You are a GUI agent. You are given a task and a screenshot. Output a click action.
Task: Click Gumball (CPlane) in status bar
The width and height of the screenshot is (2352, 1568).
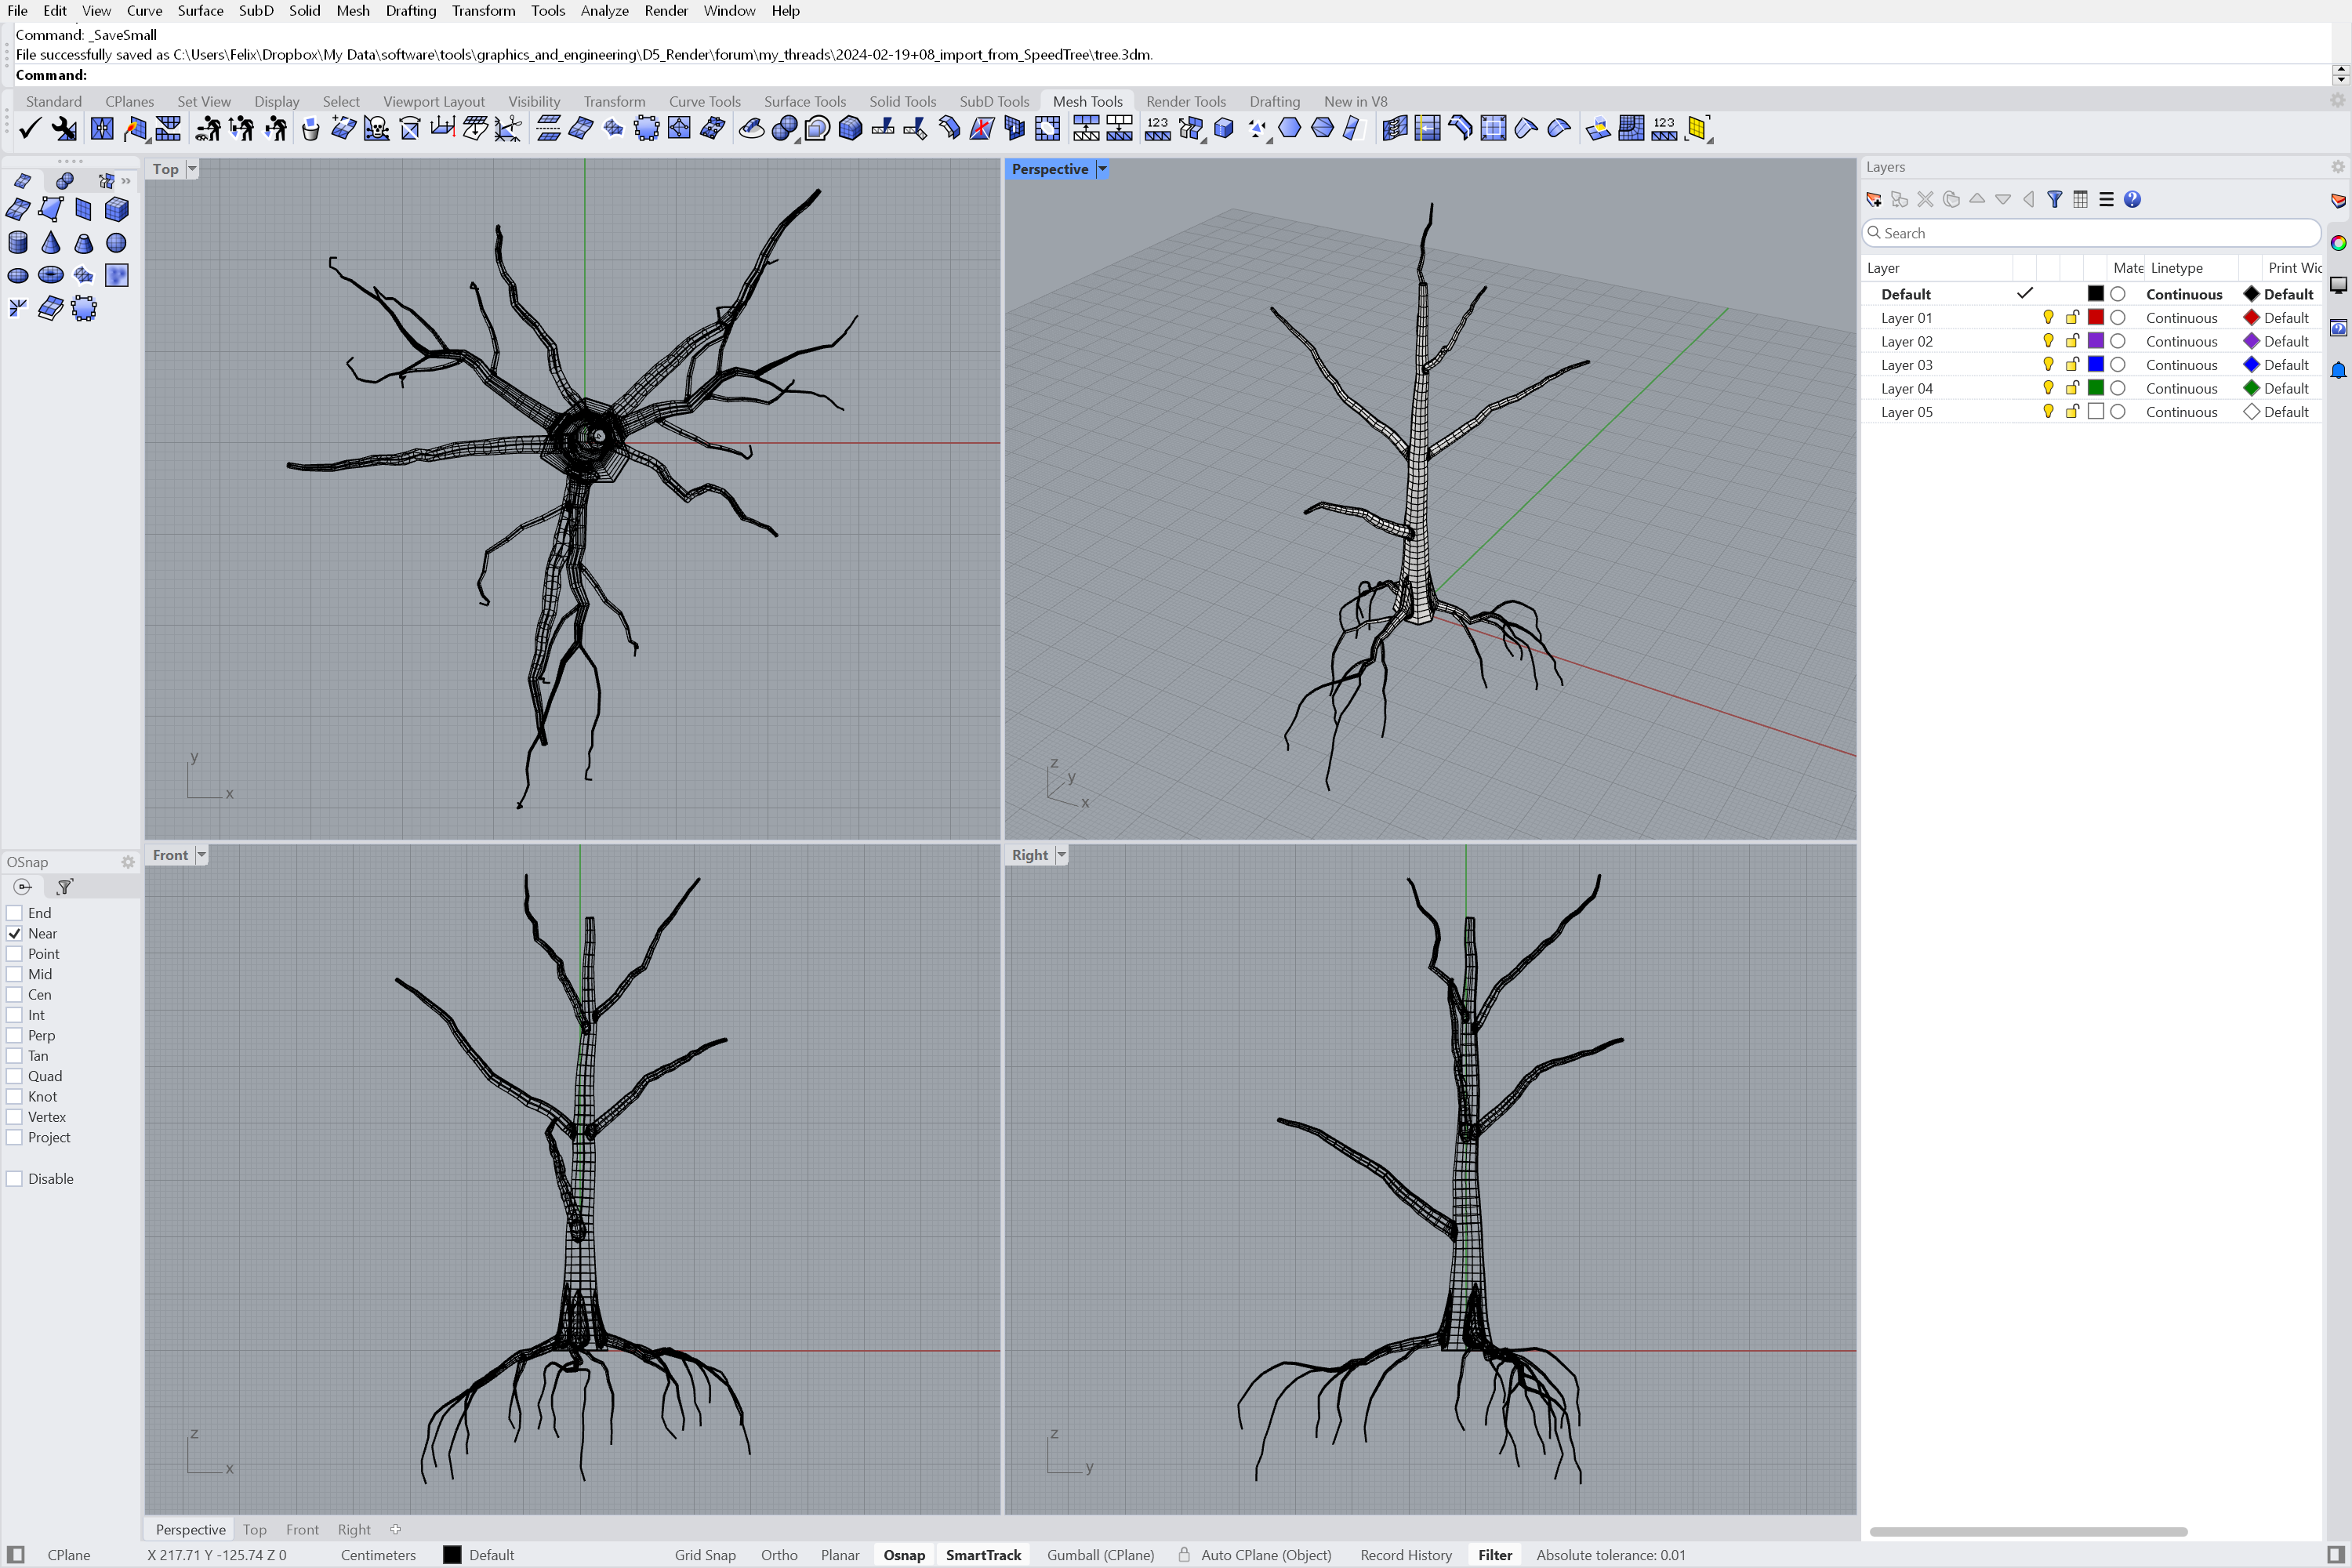pyautogui.click(x=1100, y=1555)
